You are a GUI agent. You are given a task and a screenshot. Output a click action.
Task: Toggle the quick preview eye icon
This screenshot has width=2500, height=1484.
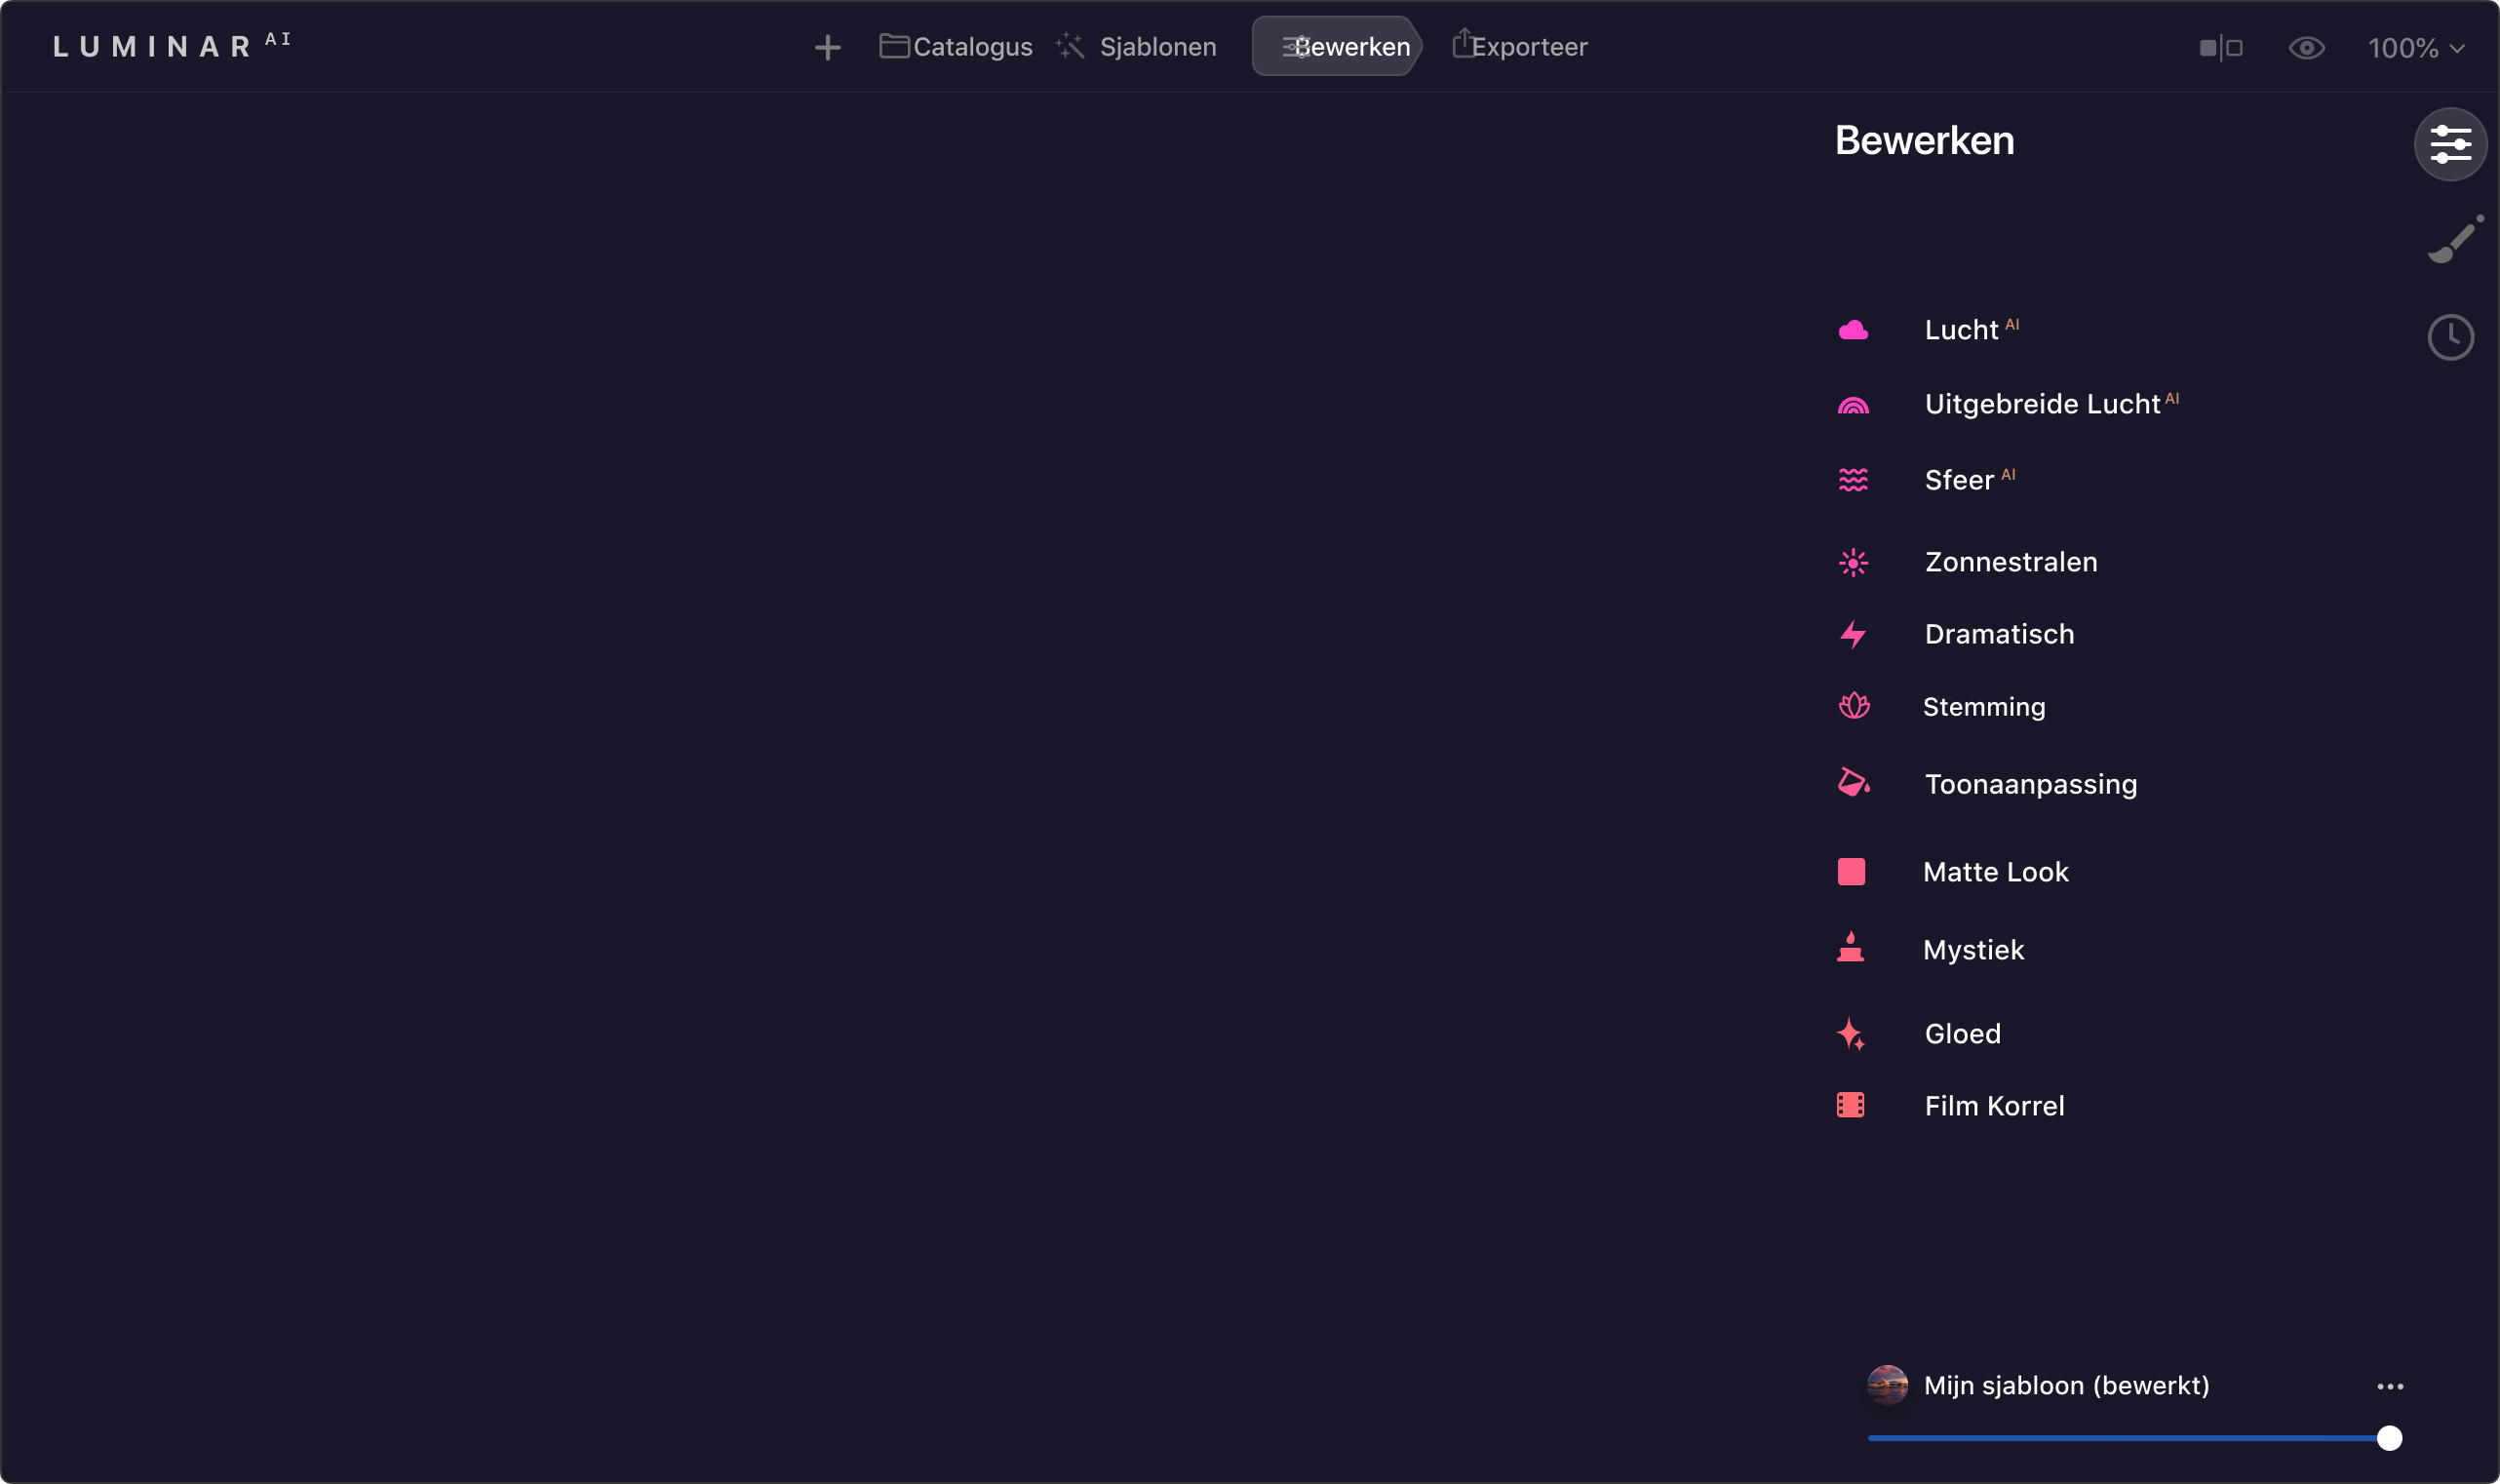pyautogui.click(x=2306, y=48)
